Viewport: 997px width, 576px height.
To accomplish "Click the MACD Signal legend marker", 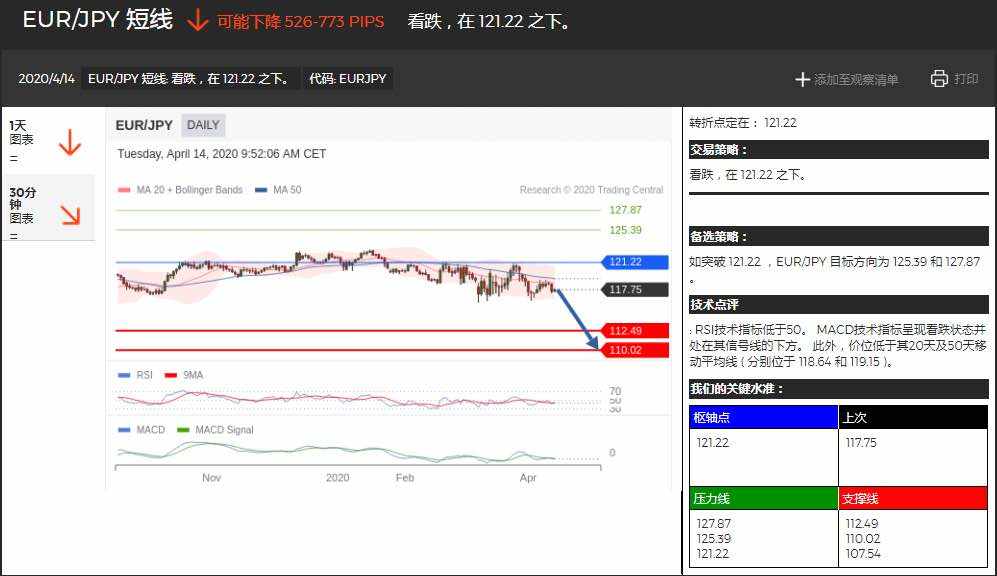I will 183,430.
